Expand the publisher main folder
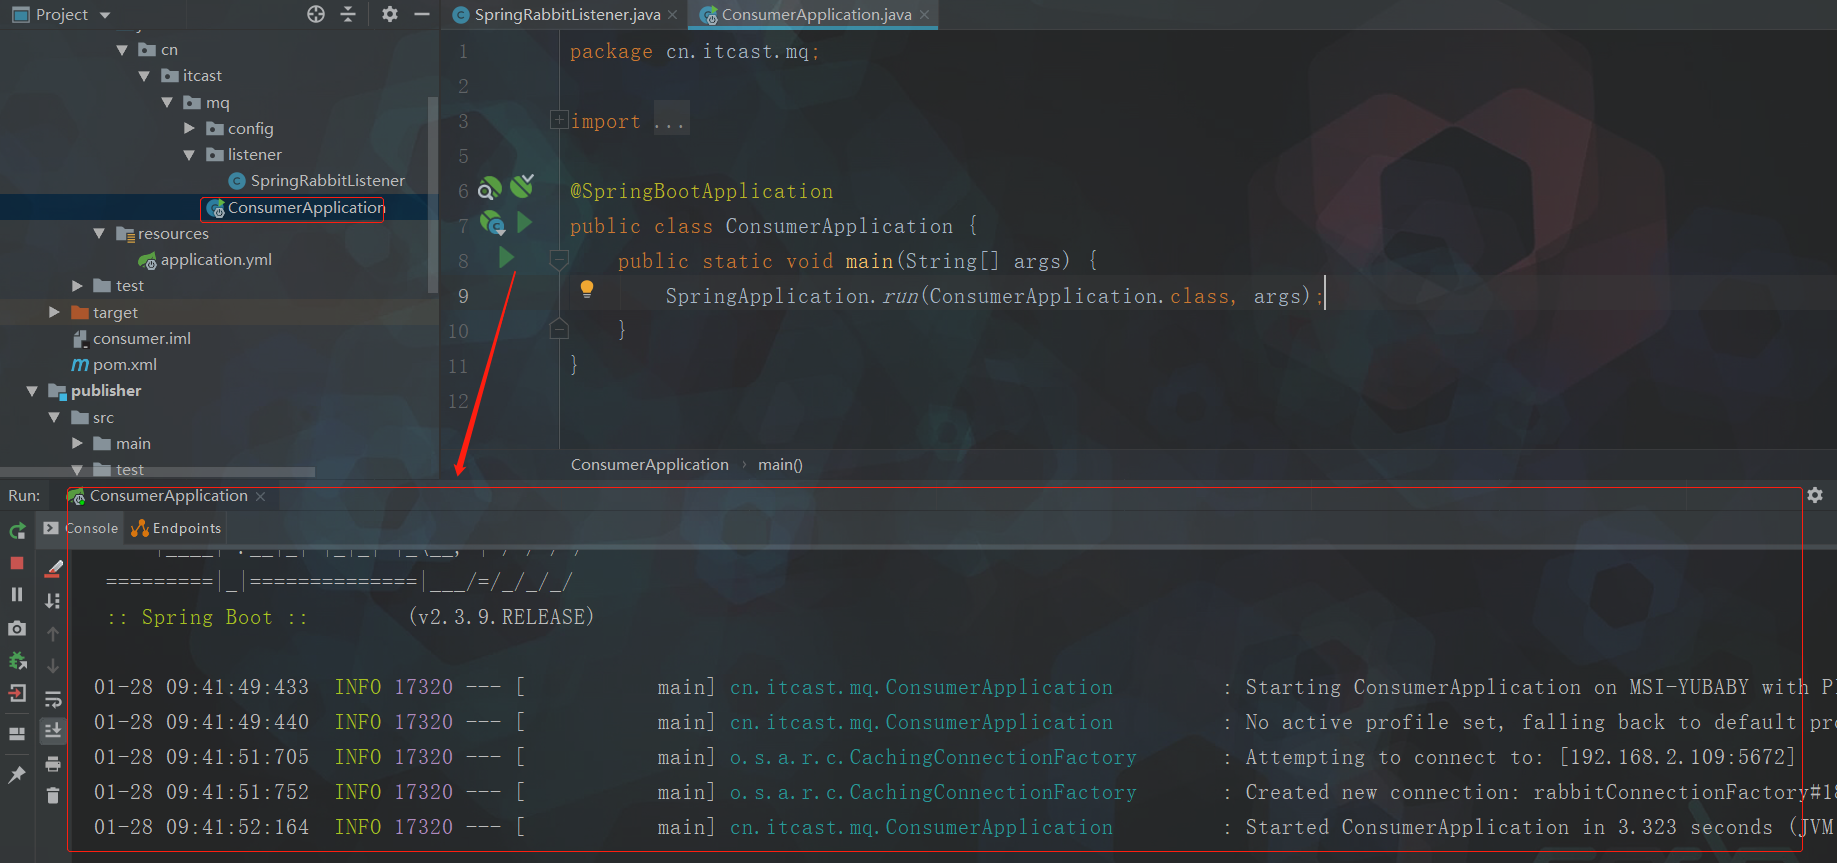The height and width of the screenshot is (863, 1837). (77, 443)
